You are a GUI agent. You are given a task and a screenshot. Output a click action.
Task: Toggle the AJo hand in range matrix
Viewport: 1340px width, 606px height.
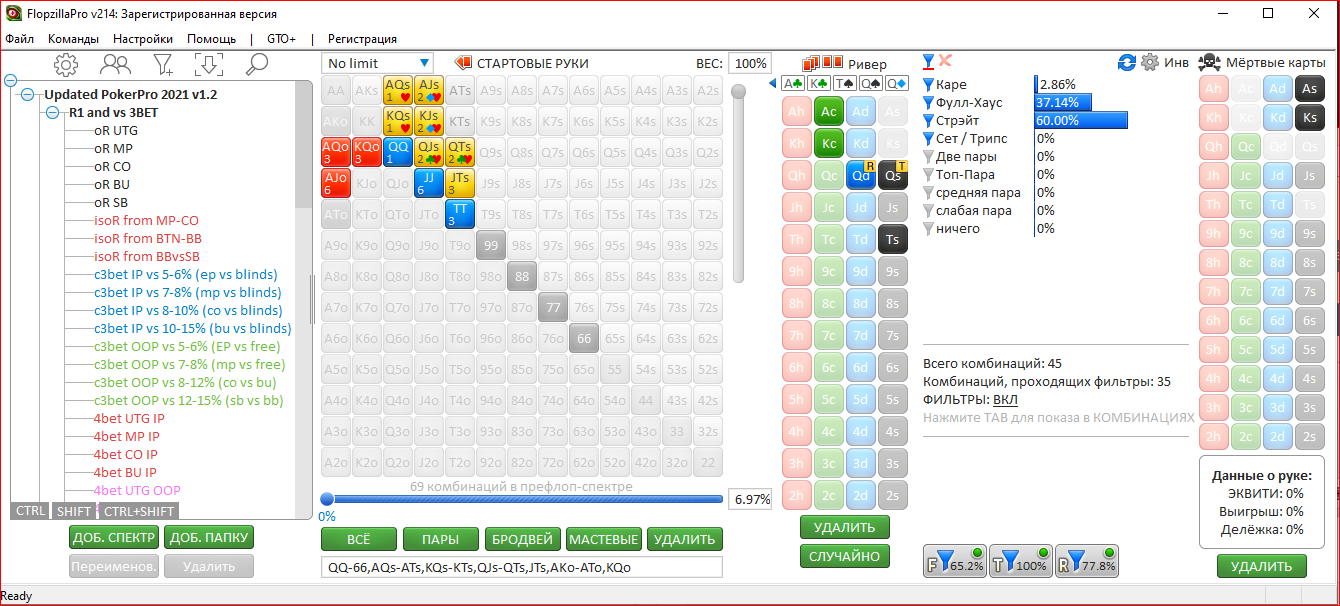tap(336, 184)
